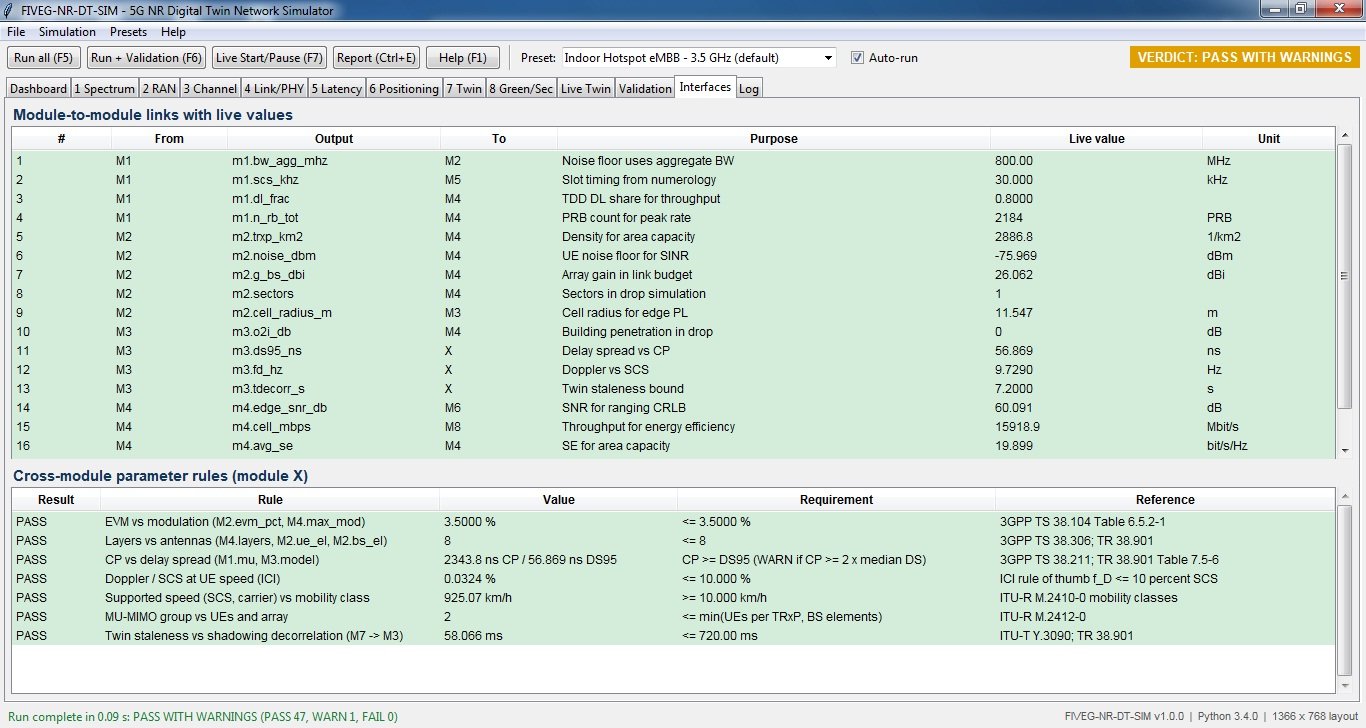Switch to the 6 Positioning tab
This screenshot has width=1366, height=728.
(404, 89)
